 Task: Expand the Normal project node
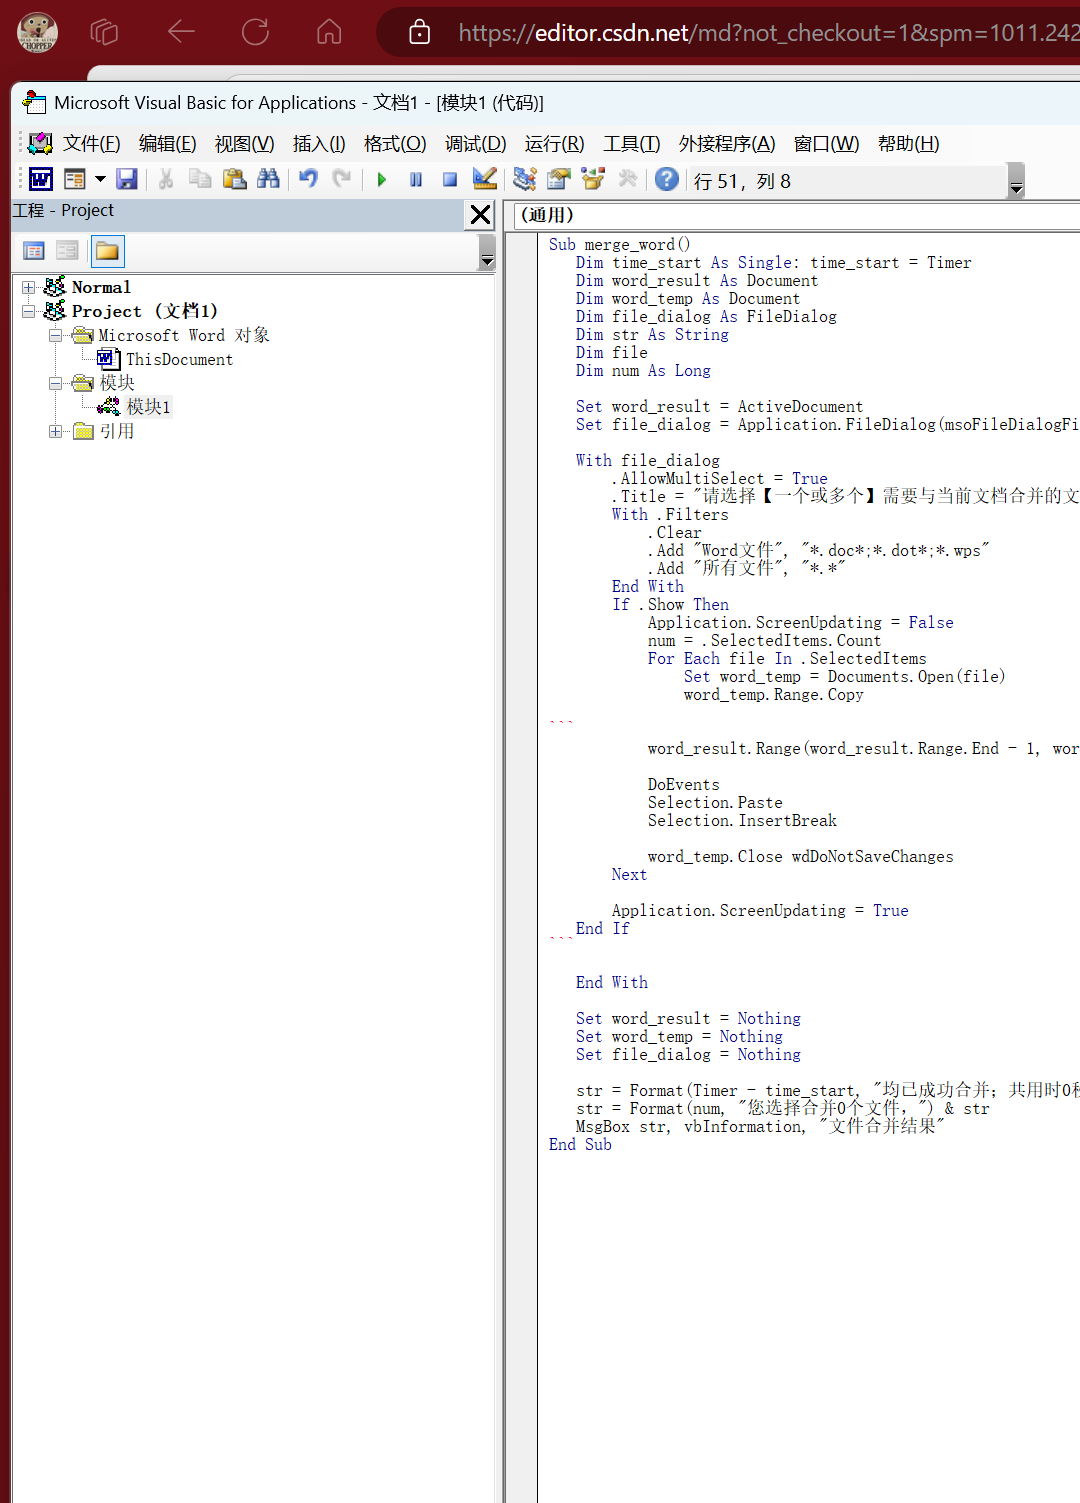coord(29,287)
